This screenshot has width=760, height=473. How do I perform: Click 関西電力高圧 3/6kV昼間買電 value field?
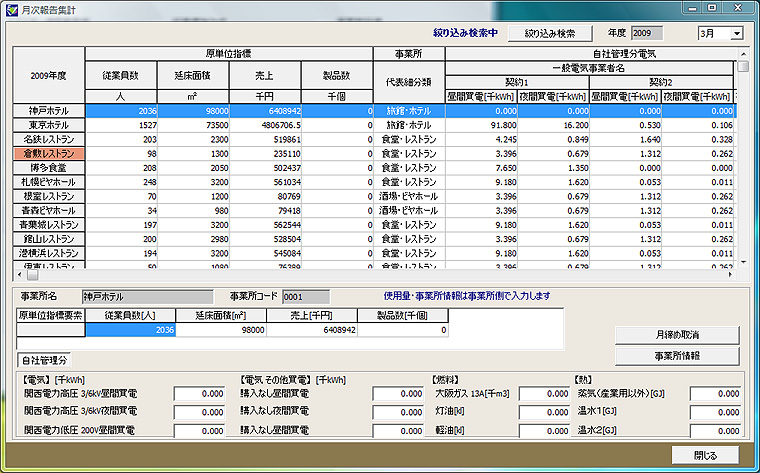[199, 394]
